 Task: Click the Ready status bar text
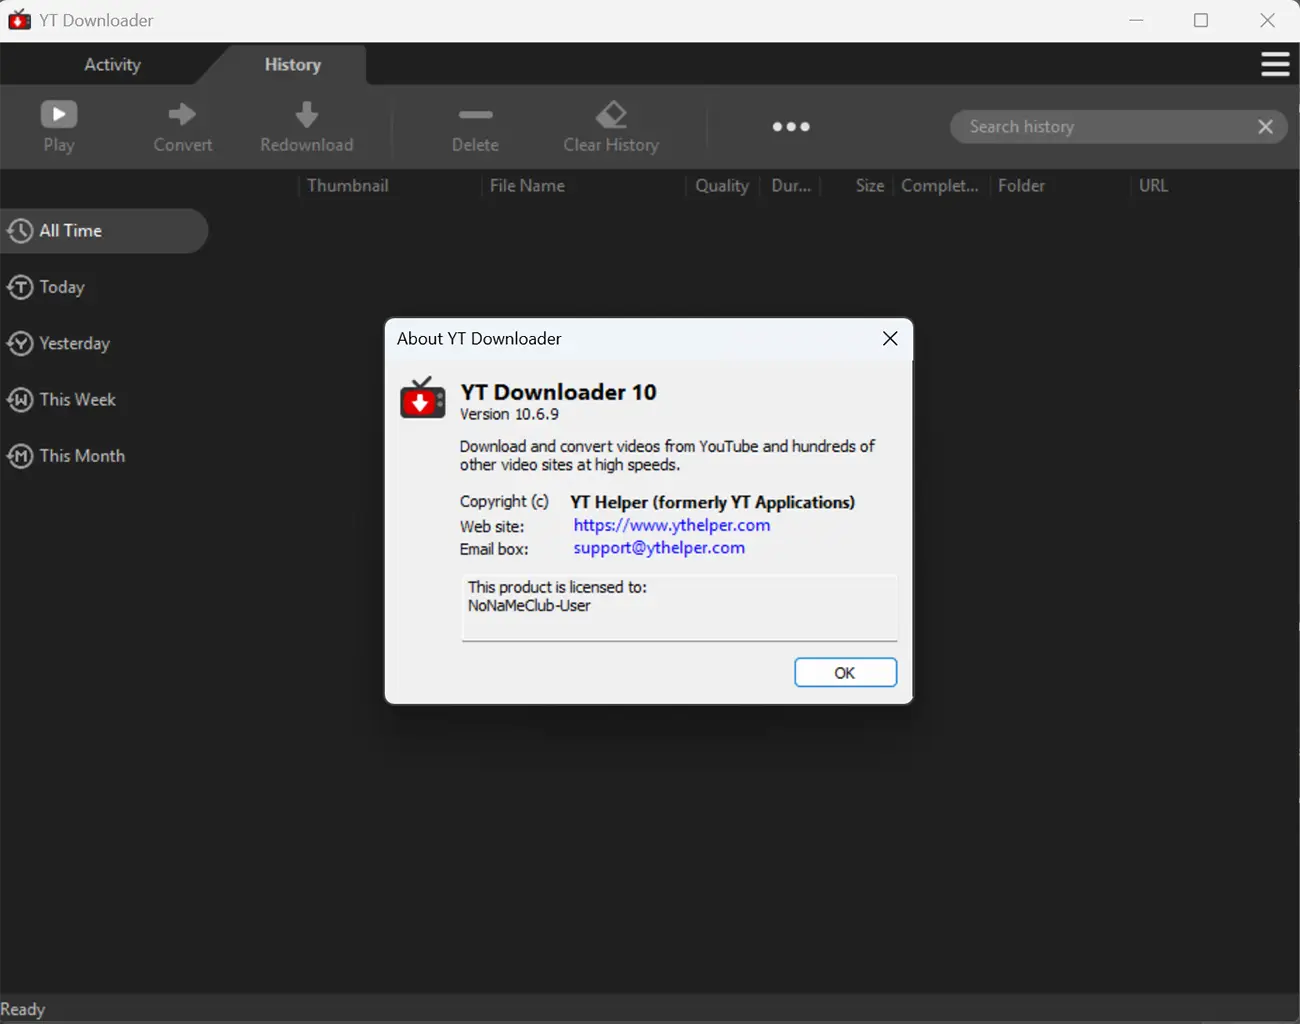coord(23,1009)
